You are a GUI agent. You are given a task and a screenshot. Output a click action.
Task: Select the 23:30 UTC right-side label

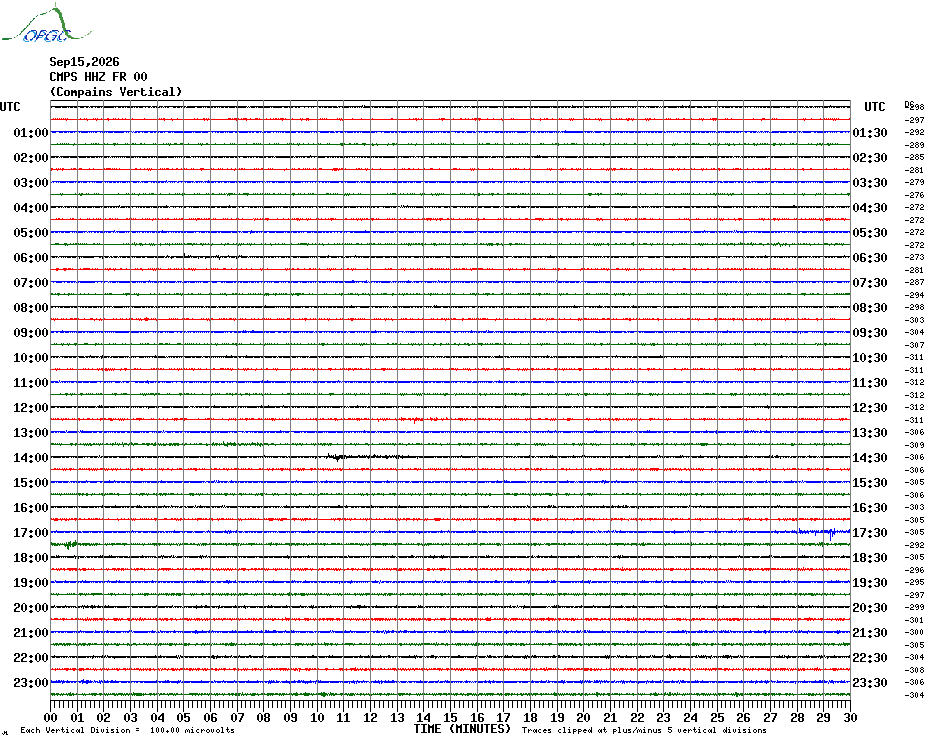pyautogui.click(x=870, y=683)
